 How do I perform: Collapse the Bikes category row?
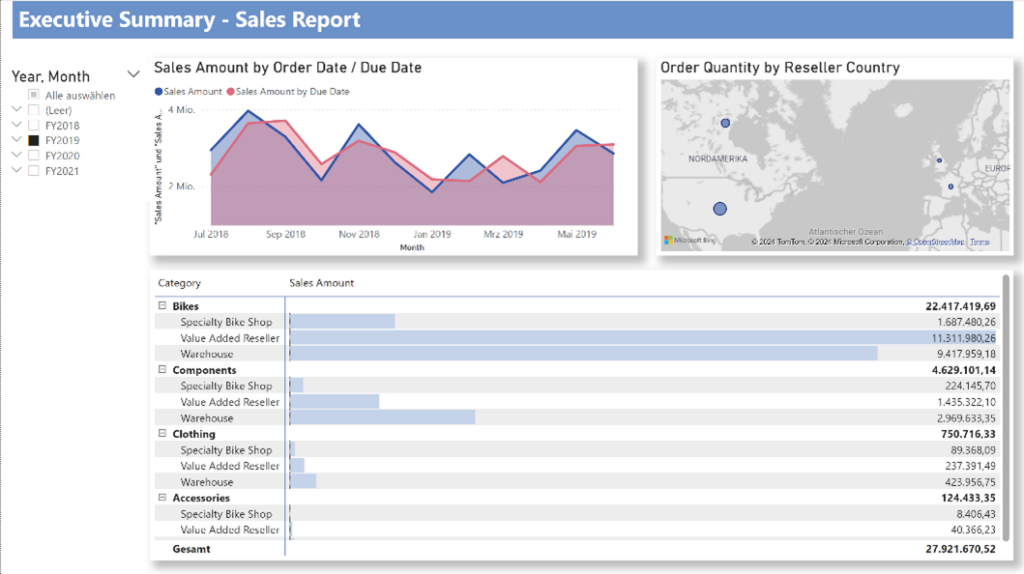coord(162,305)
